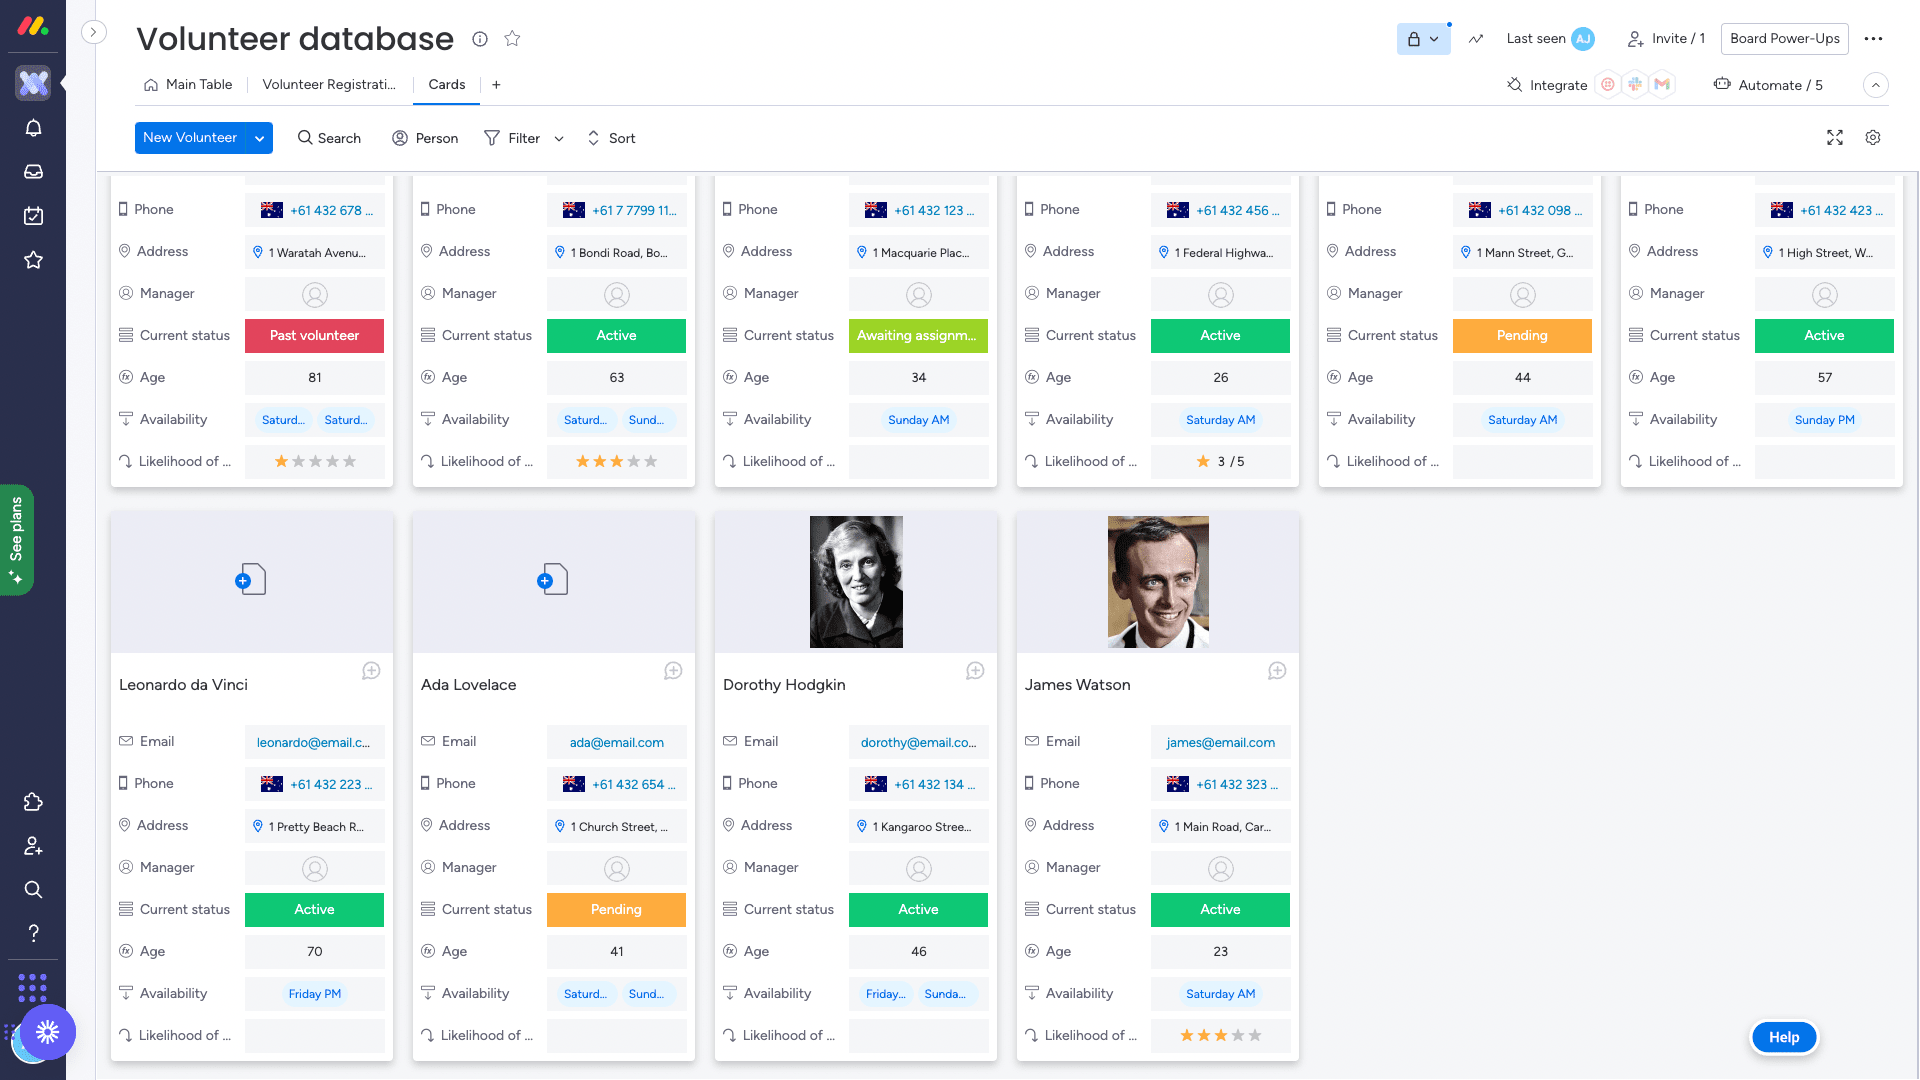This screenshot has width=1920, height=1080.
Task: Open My Work calendar icon
Action: tap(33, 216)
